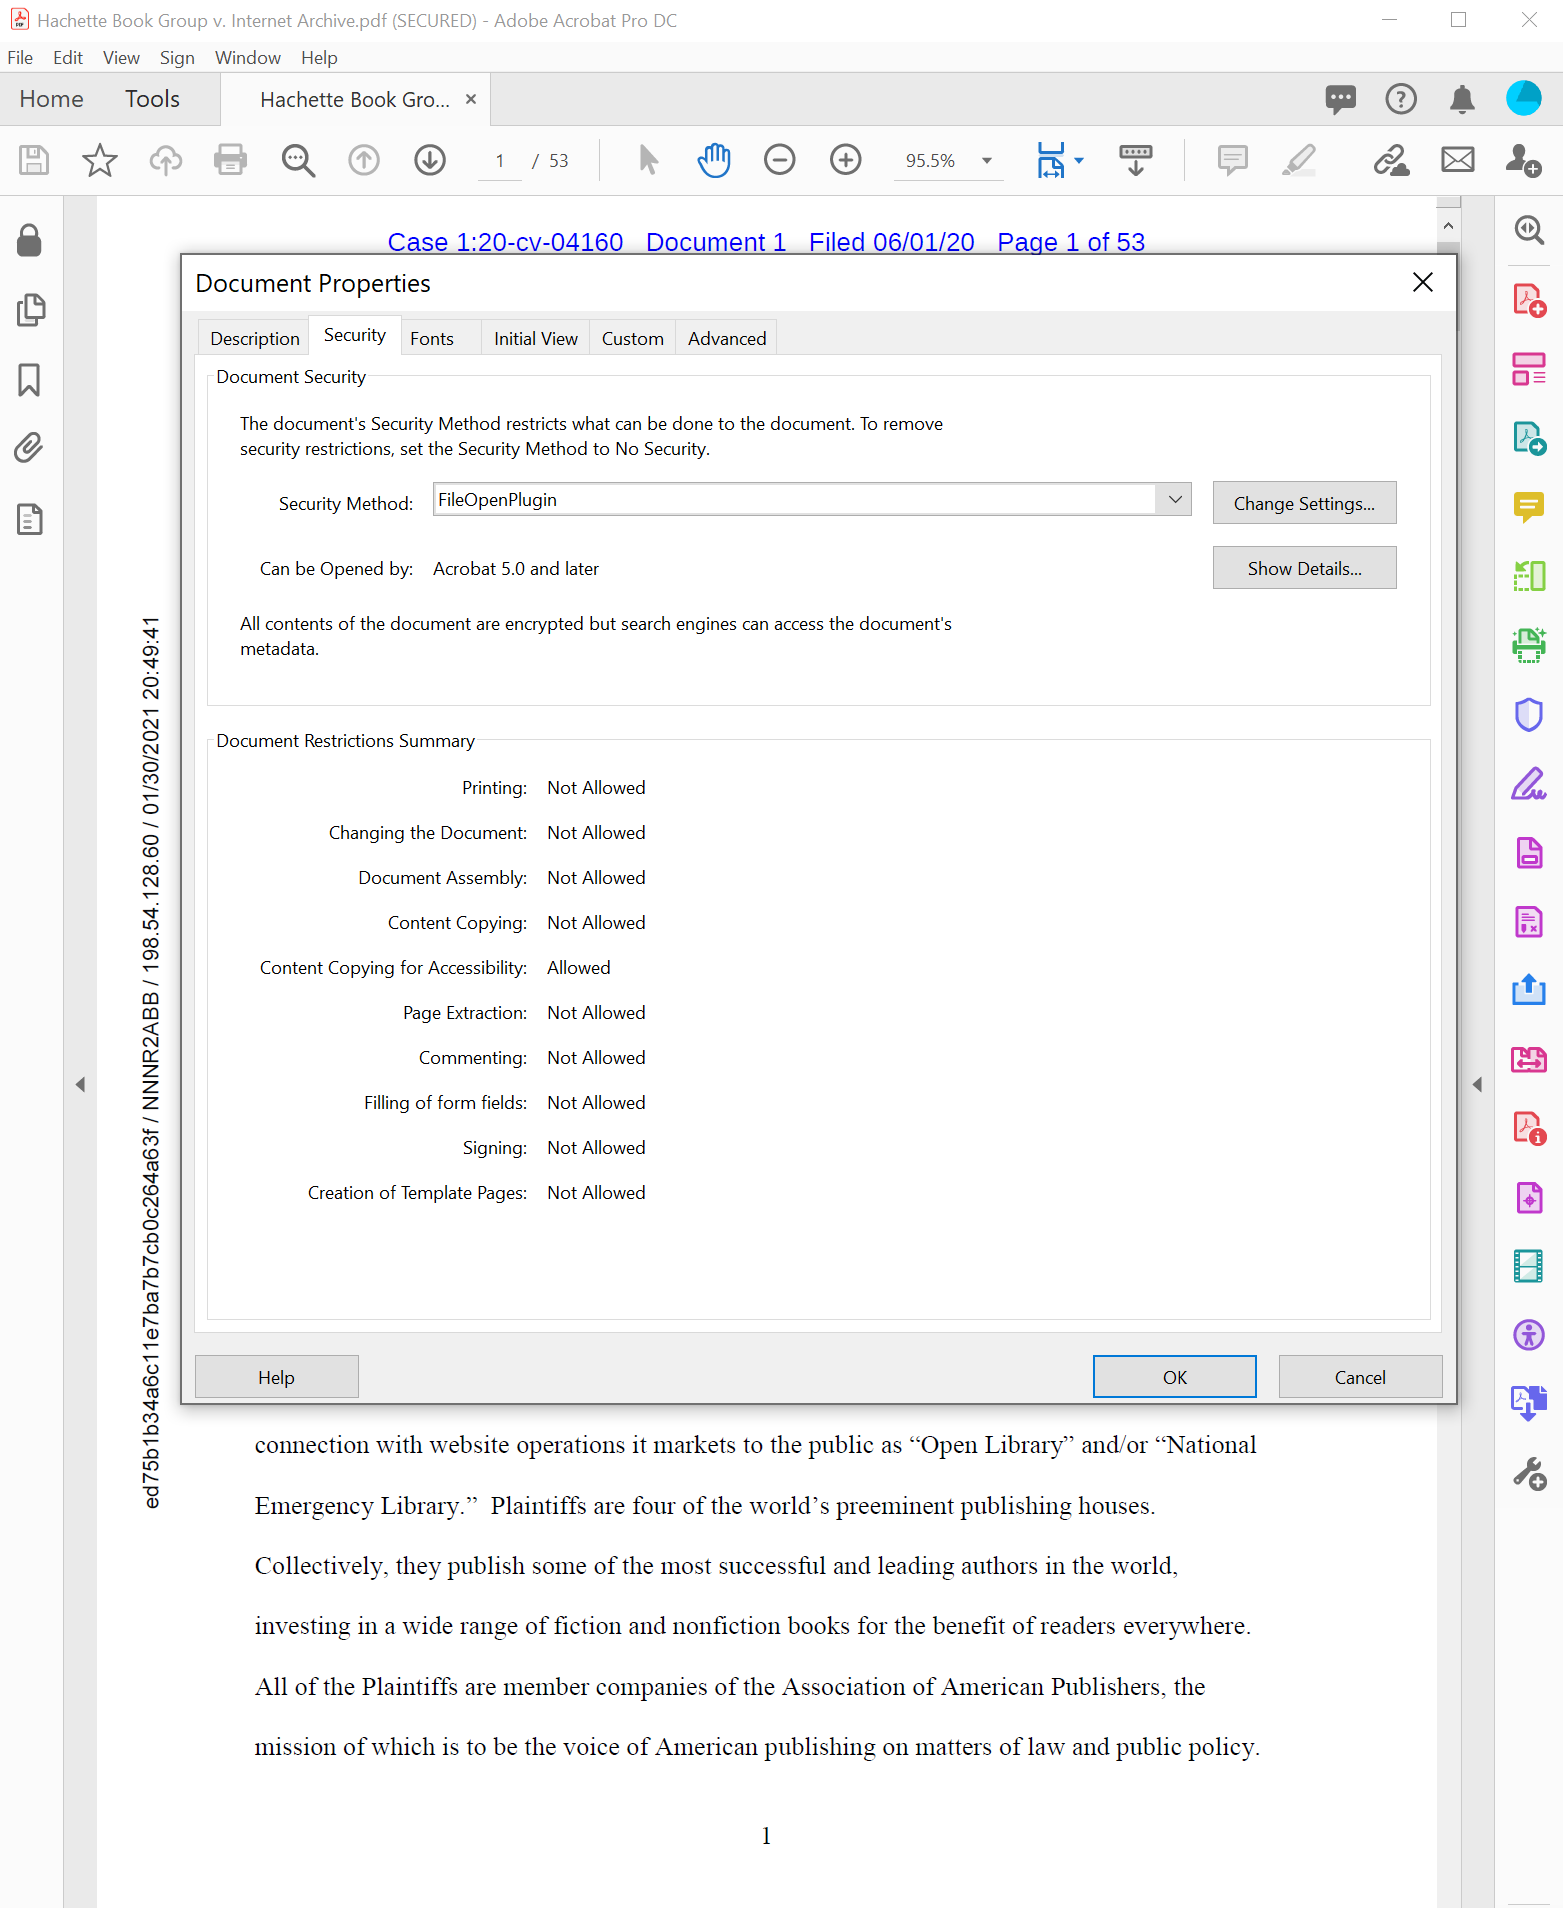Open the Export PDF tool icon

click(x=1529, y=437)
